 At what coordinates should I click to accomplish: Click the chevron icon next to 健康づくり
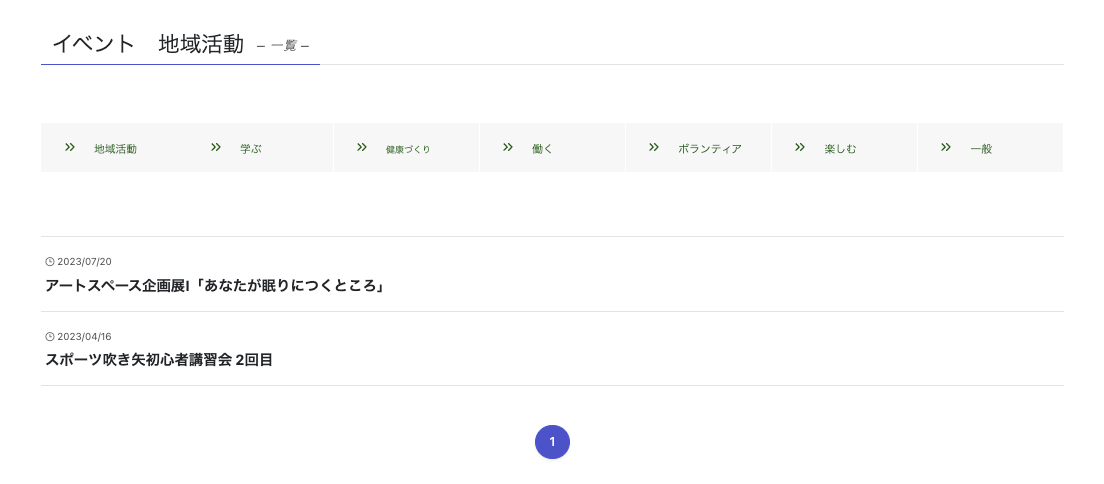coord(362,147)
